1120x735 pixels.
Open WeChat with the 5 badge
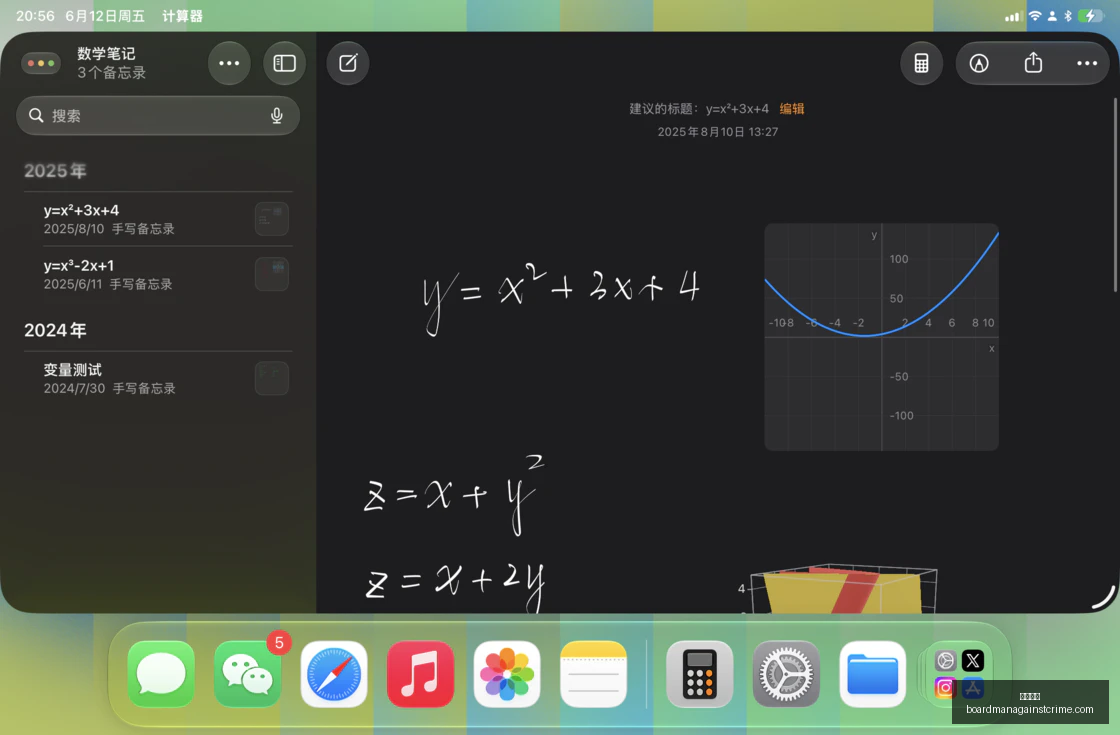point(247,674)
